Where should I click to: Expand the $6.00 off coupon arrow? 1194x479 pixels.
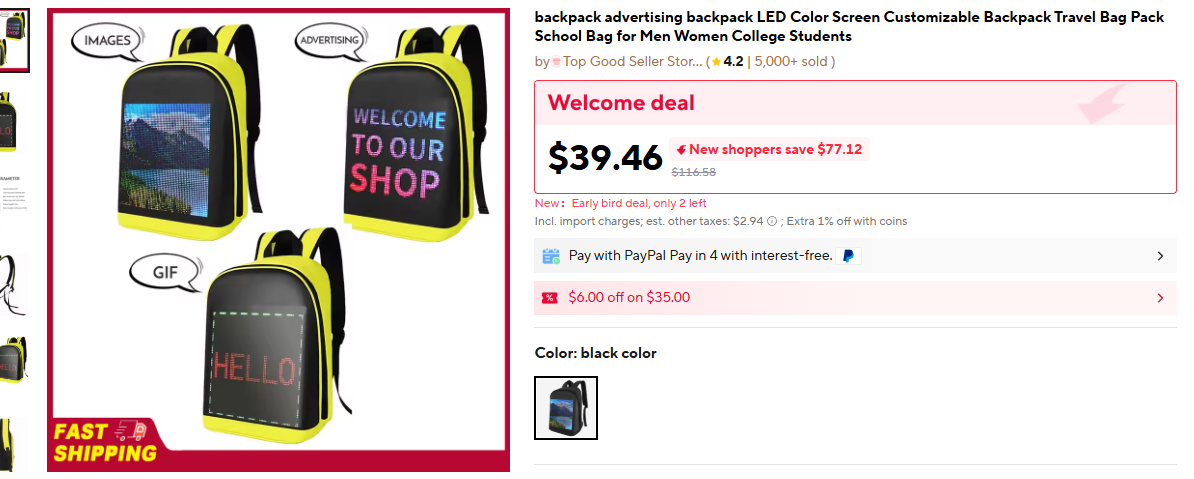(x=1160, y=298)
